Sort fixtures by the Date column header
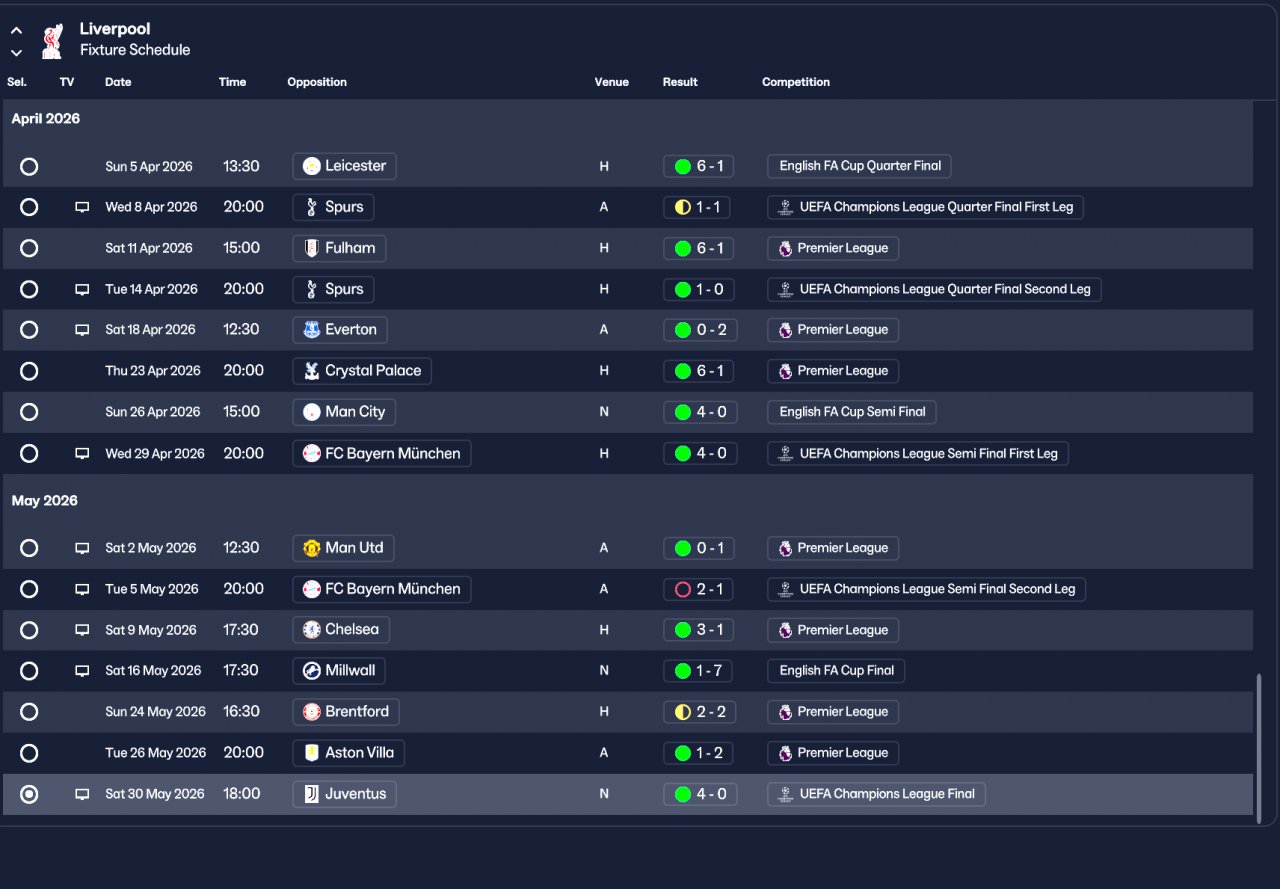The width and height of the screenshot is (1280, 889). click(x=118, y=82)
